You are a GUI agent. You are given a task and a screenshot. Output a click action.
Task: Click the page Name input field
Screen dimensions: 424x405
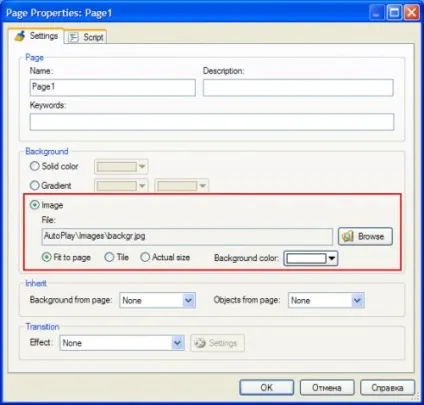coord(113,88)
